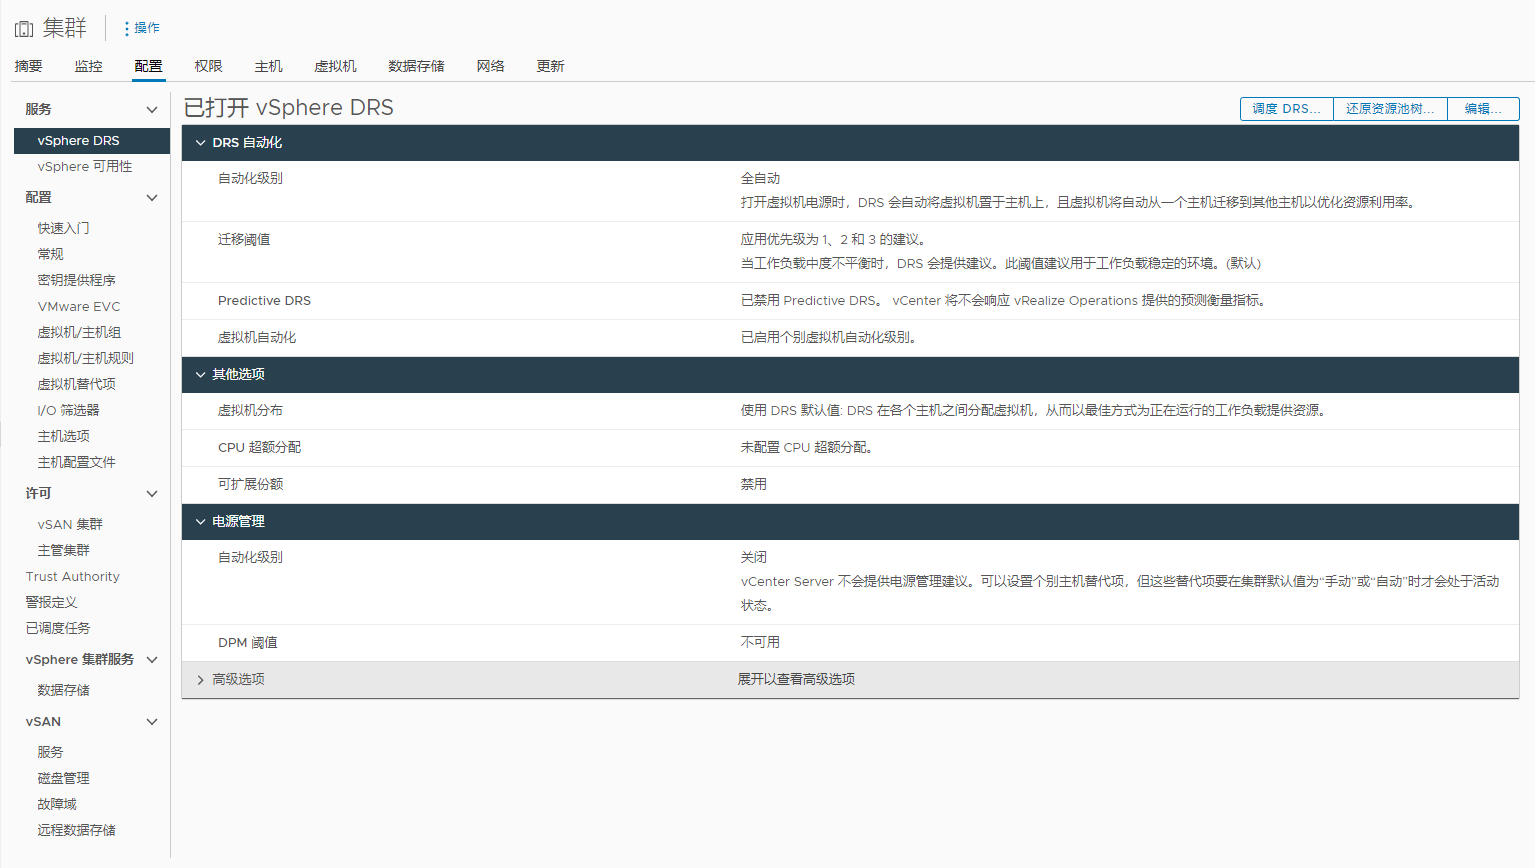Click the 编辑 button
The width and height of the screenshot is (1535, 868).
[1483, 109]
